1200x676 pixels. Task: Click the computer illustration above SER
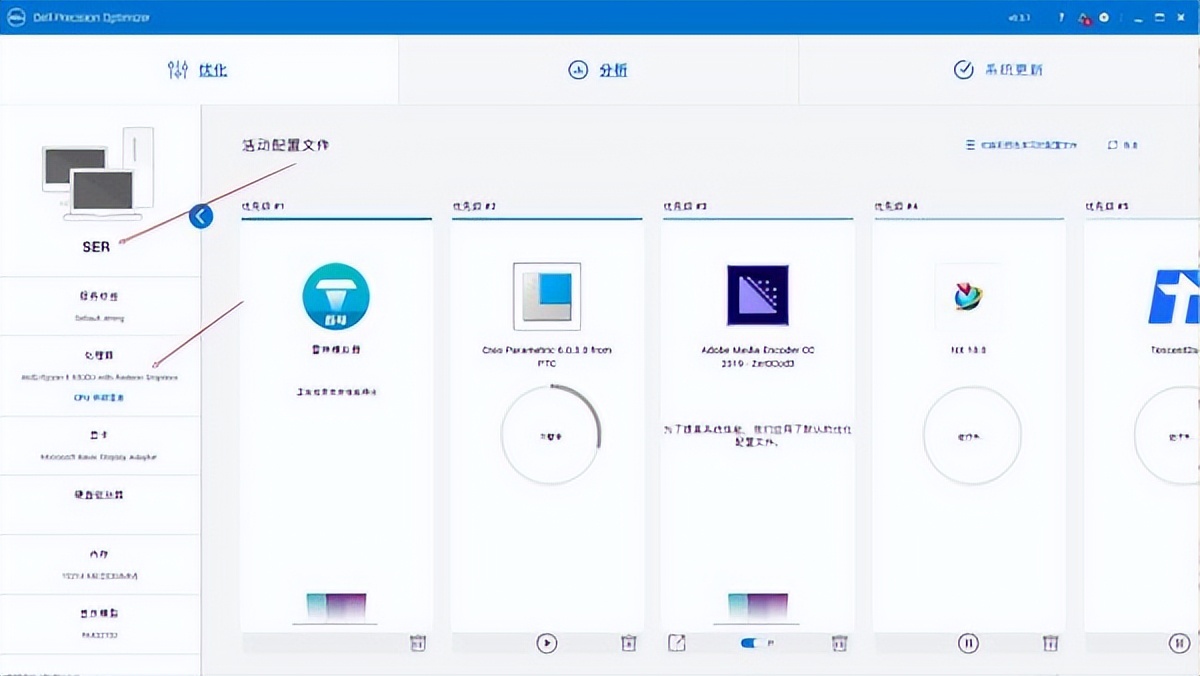pyautogui.click(x=99, y=174)
